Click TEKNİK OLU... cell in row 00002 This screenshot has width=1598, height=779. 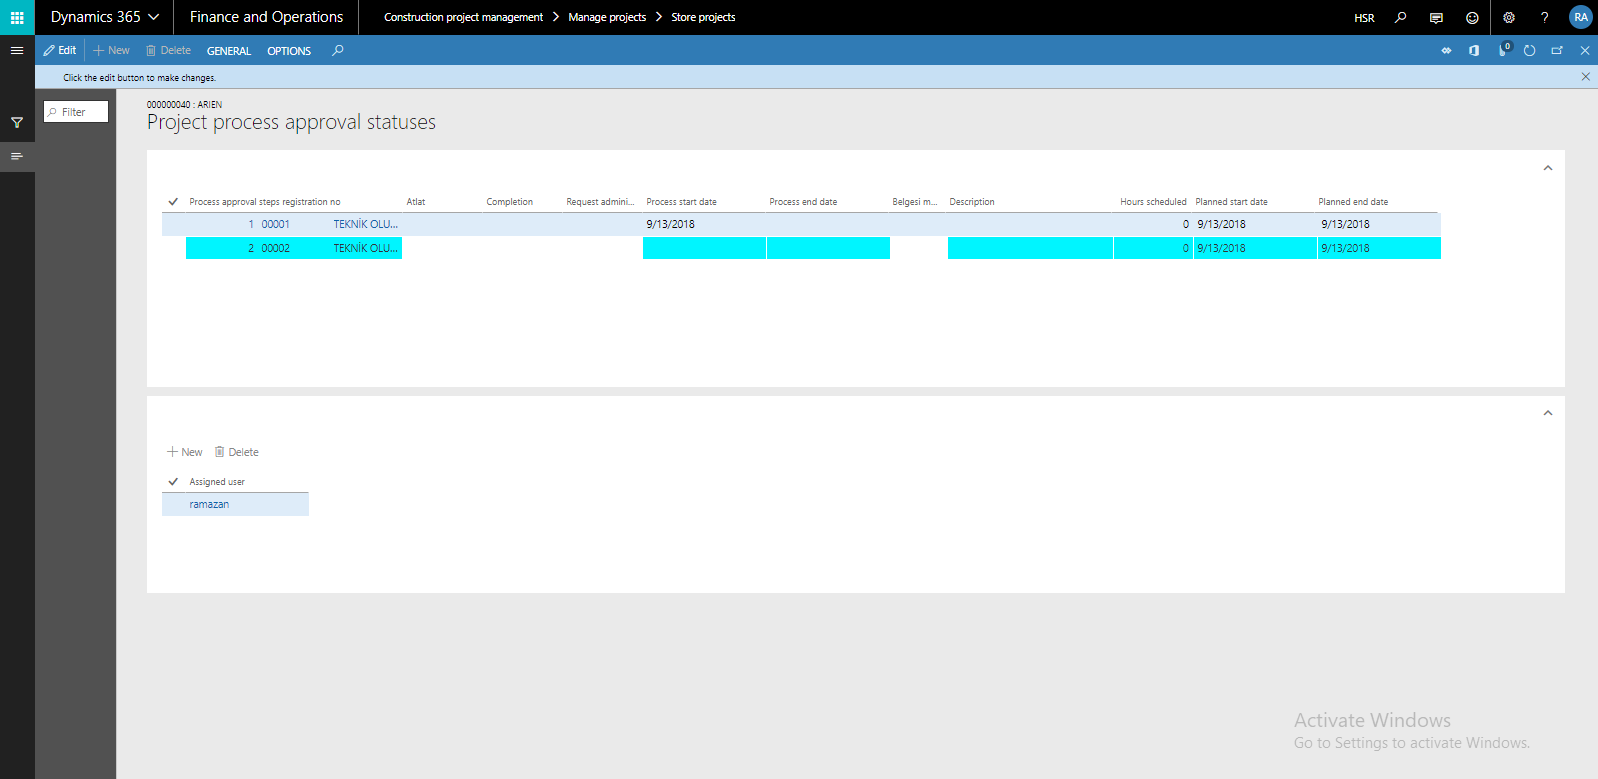coord(366,248)
